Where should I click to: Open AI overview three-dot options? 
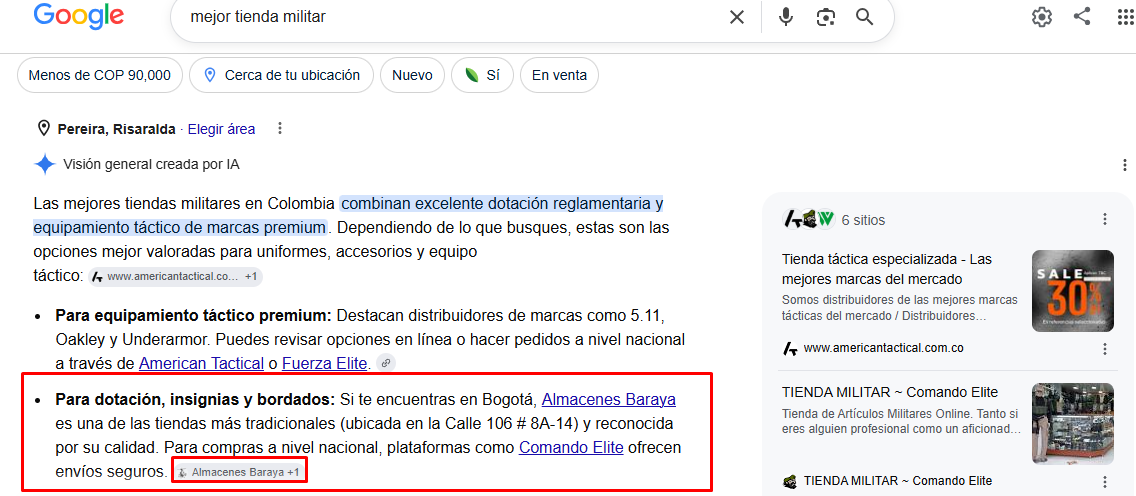[x=1124, y=164]
